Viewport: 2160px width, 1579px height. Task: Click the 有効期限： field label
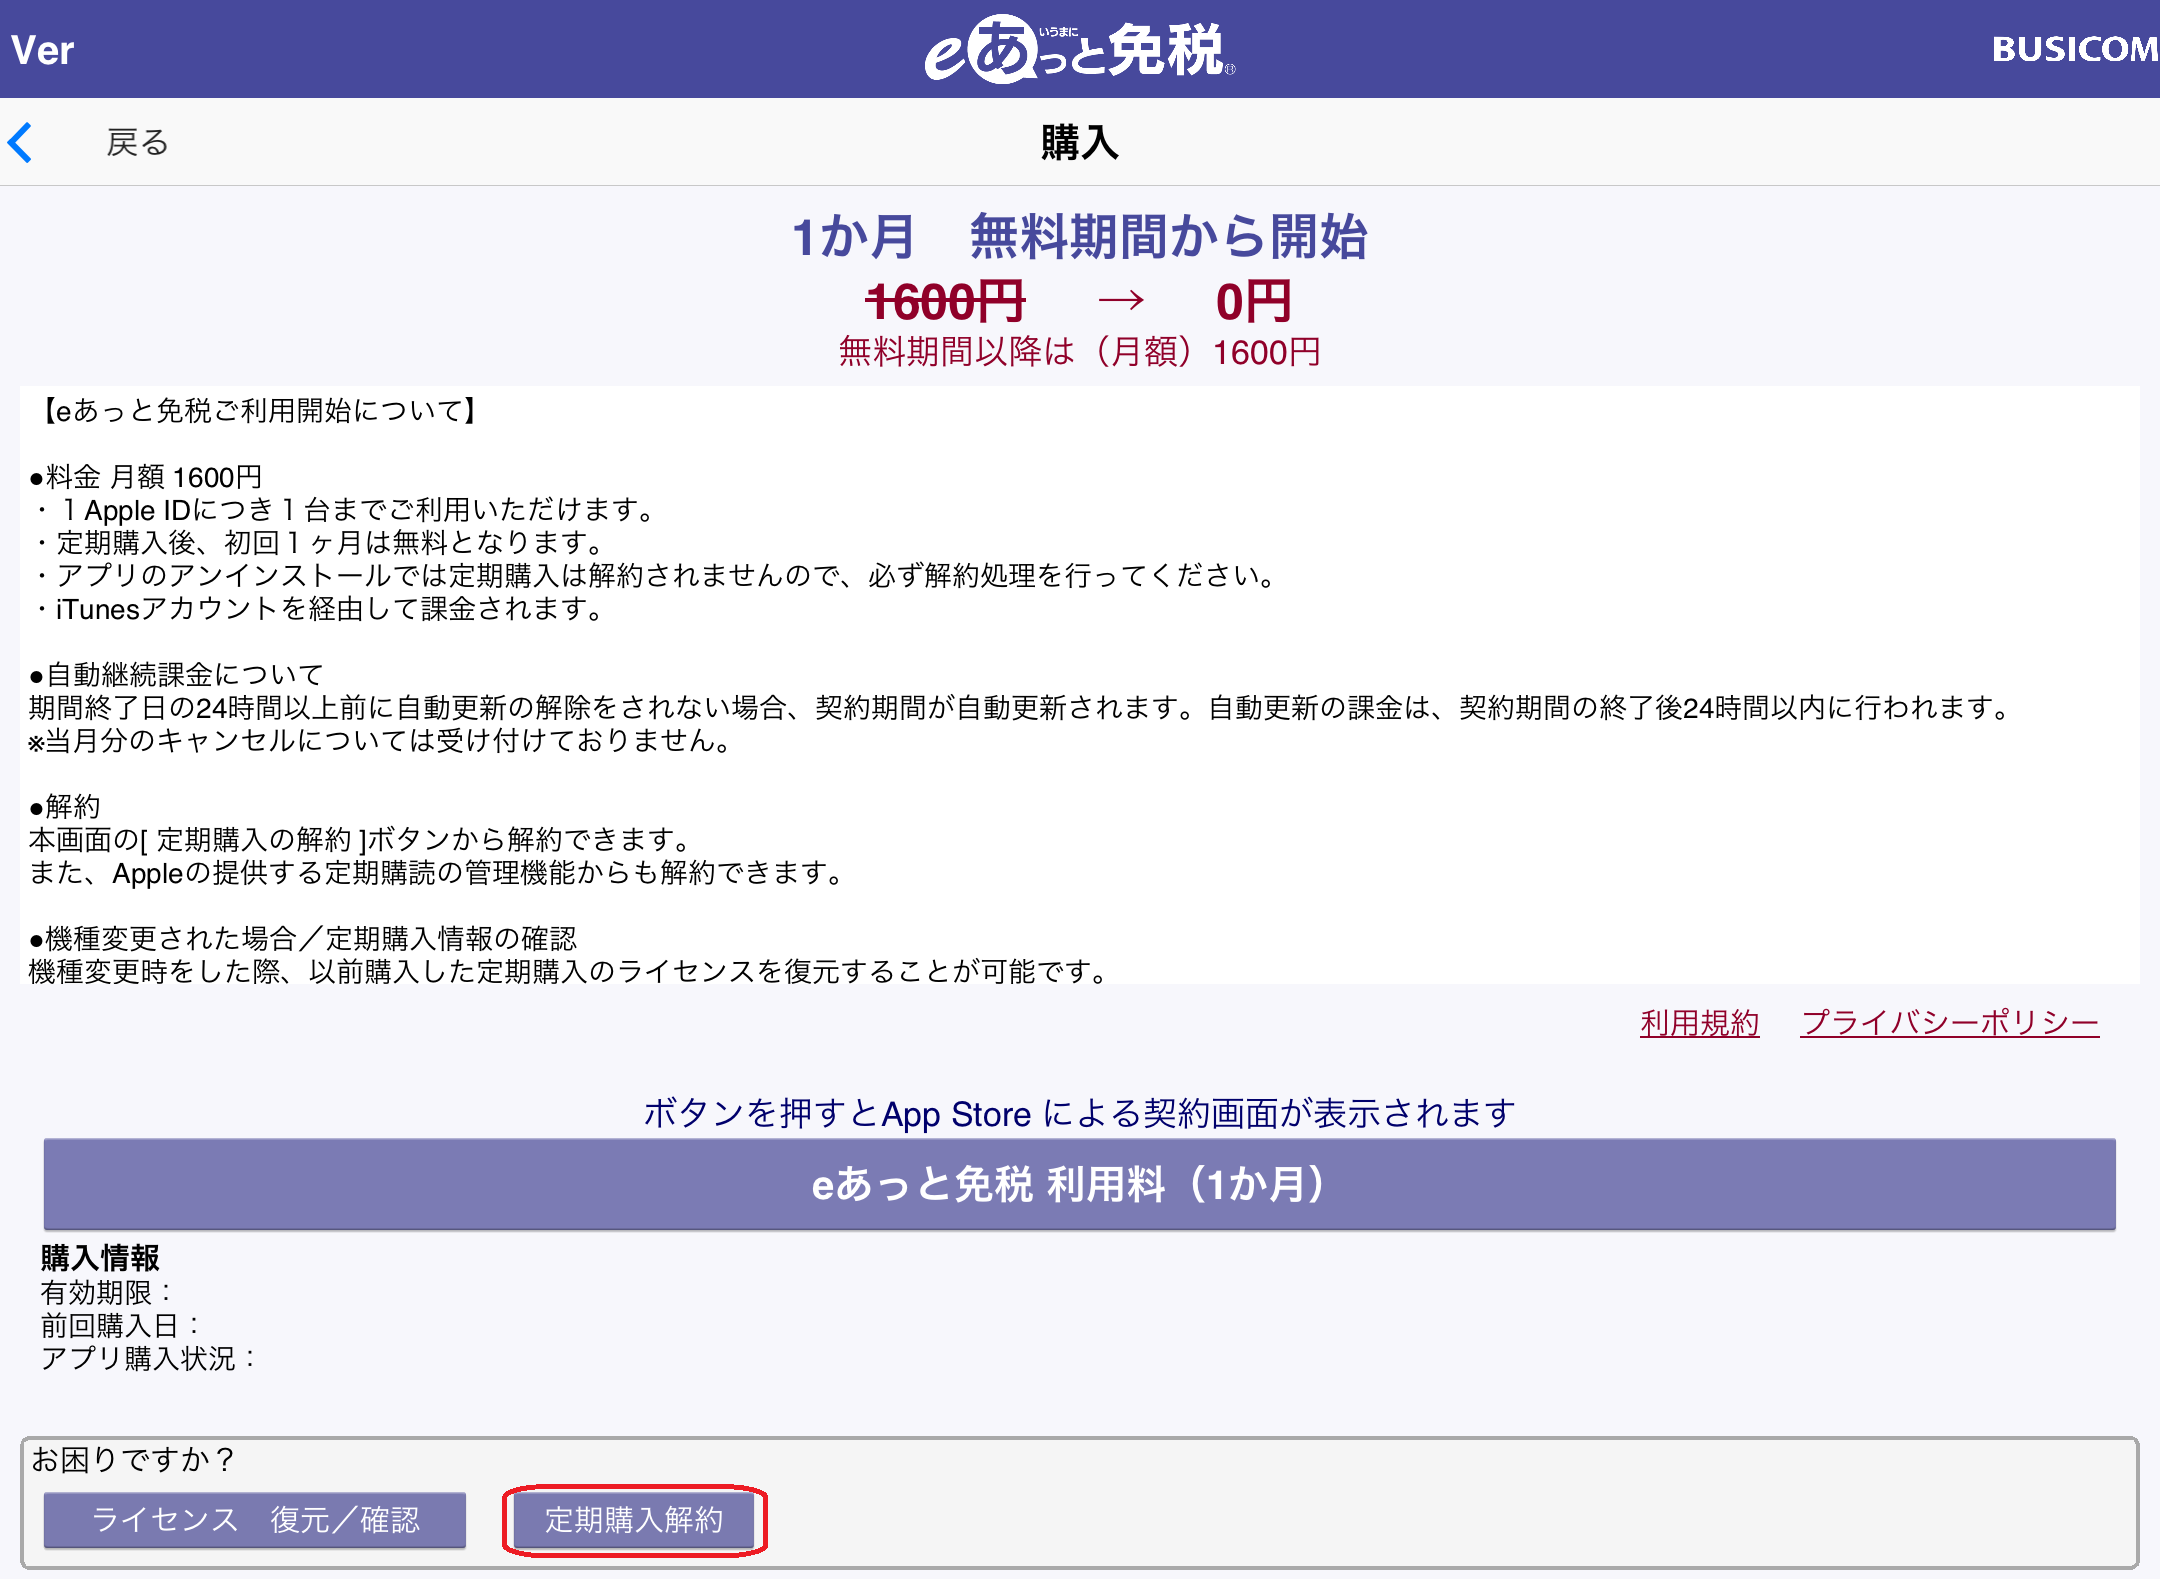(x=107, y=1292)
